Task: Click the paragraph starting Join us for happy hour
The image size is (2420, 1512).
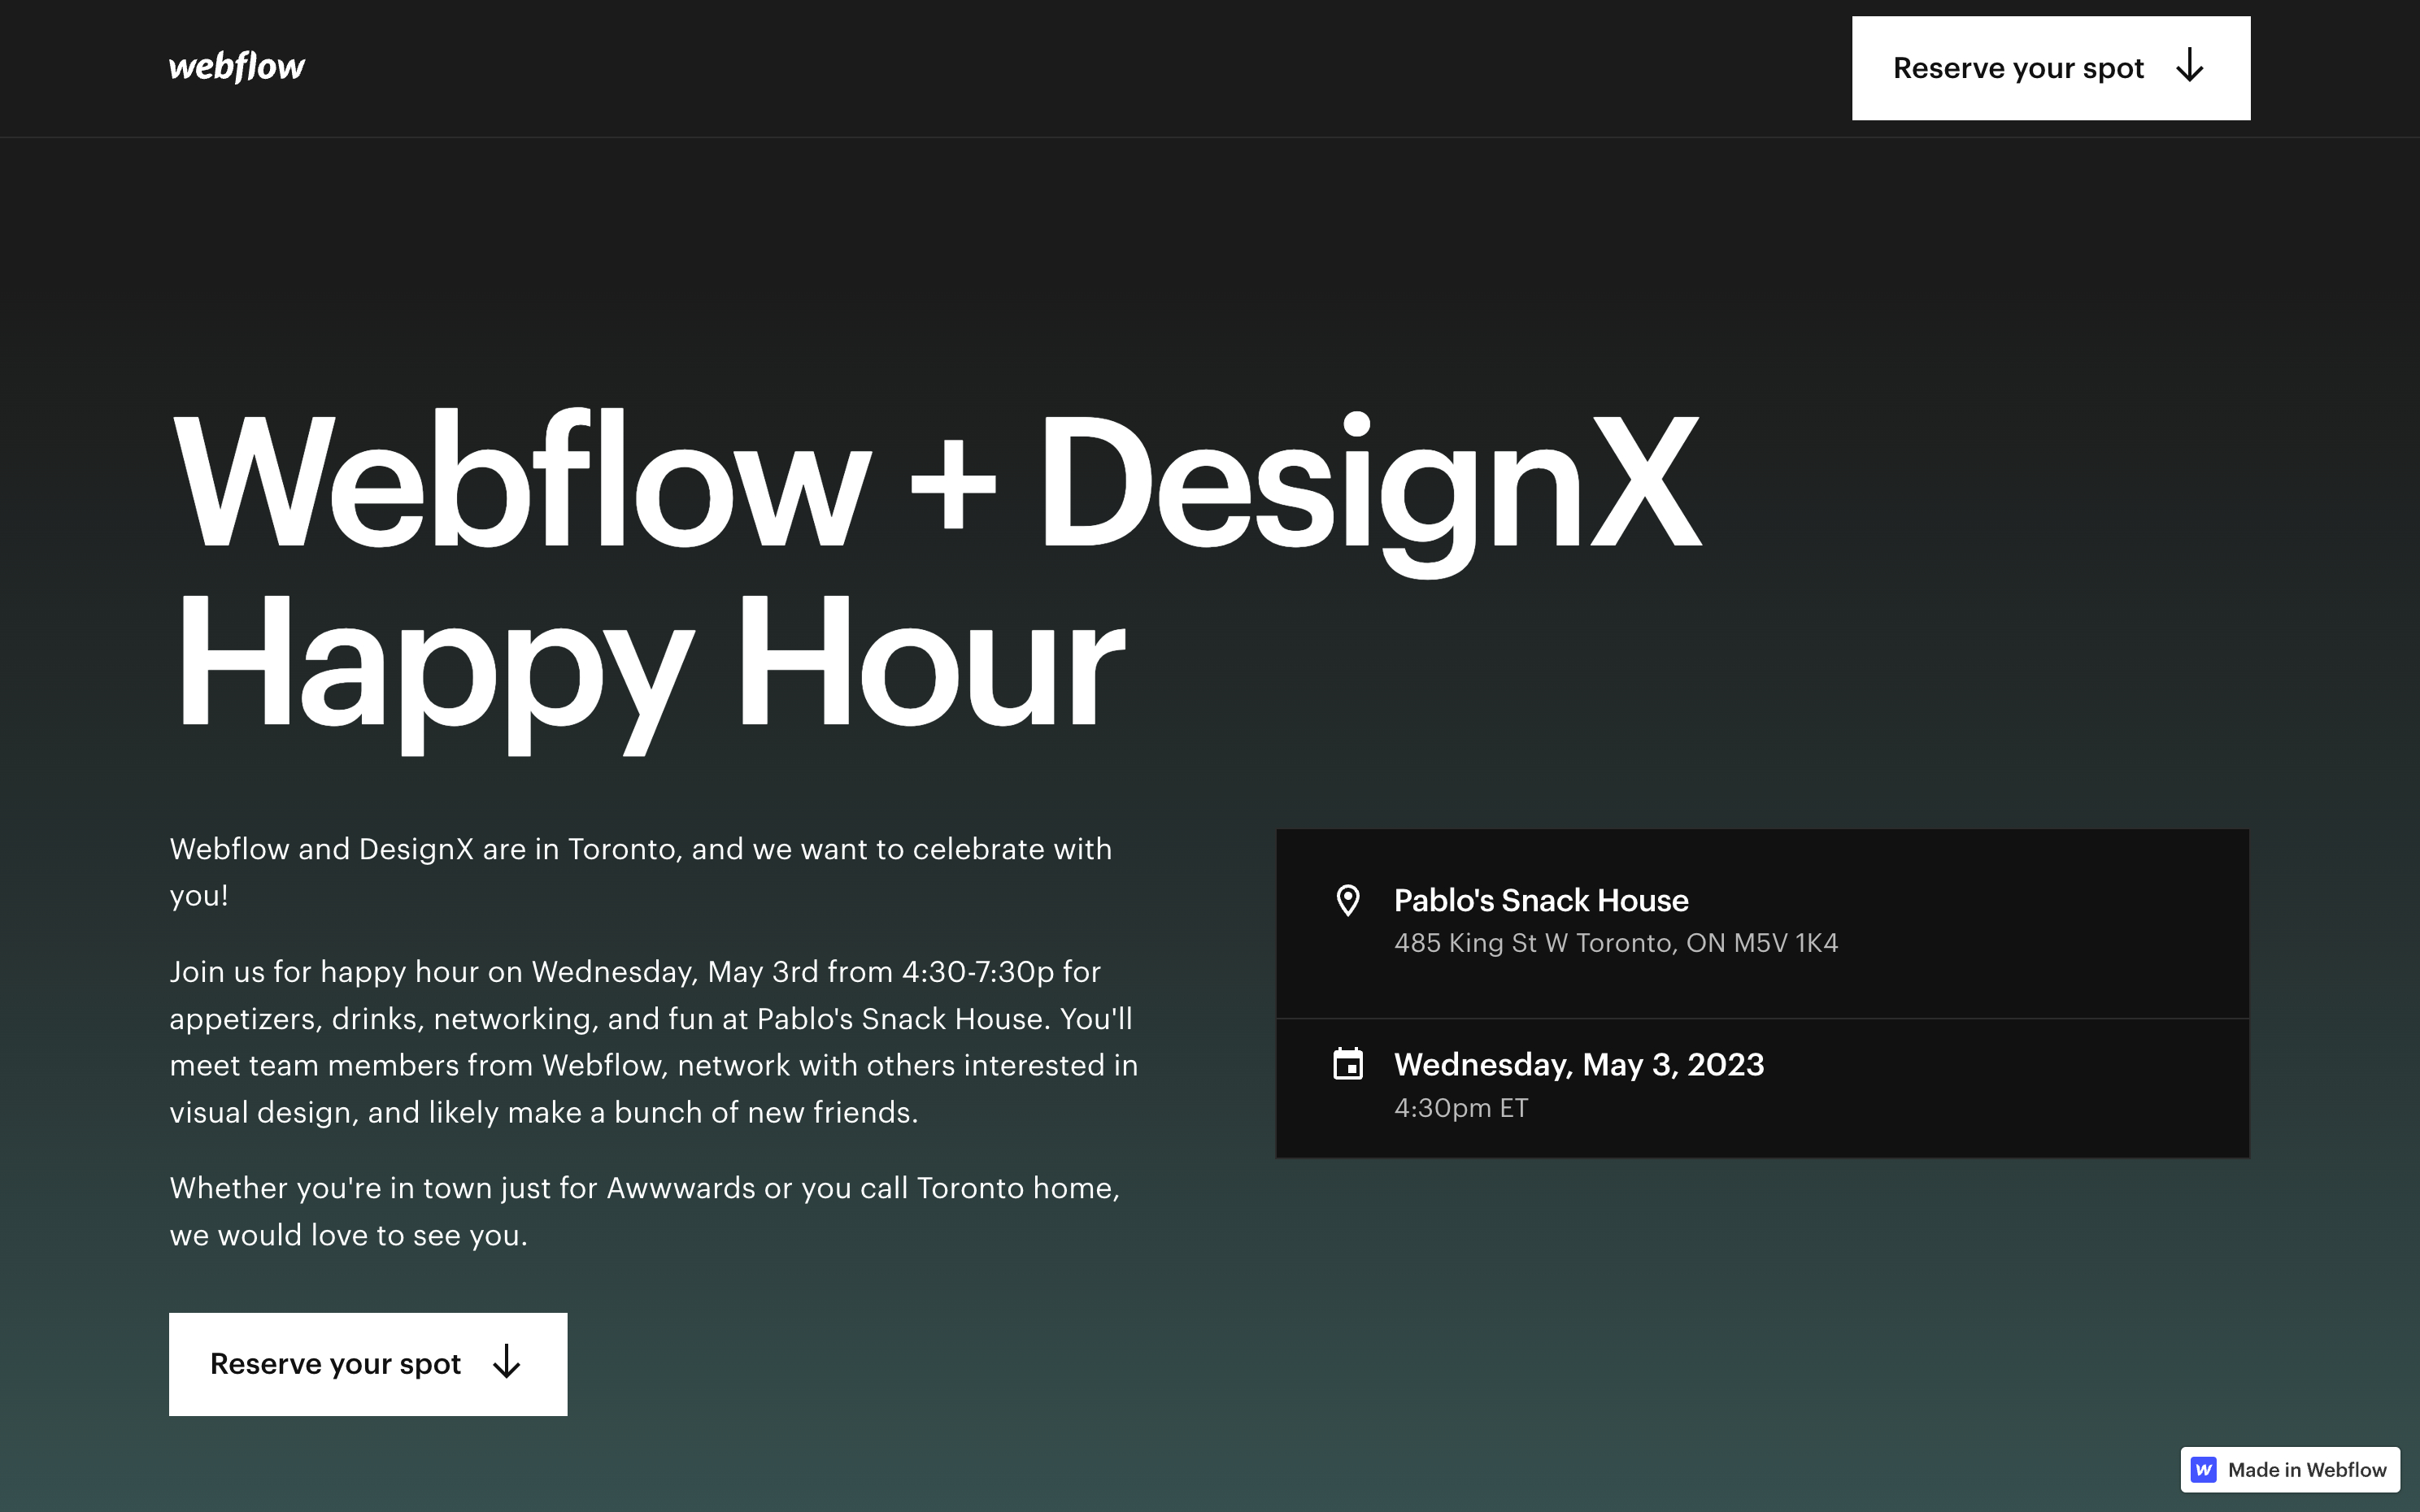Action: click(x=654, y=1041)
